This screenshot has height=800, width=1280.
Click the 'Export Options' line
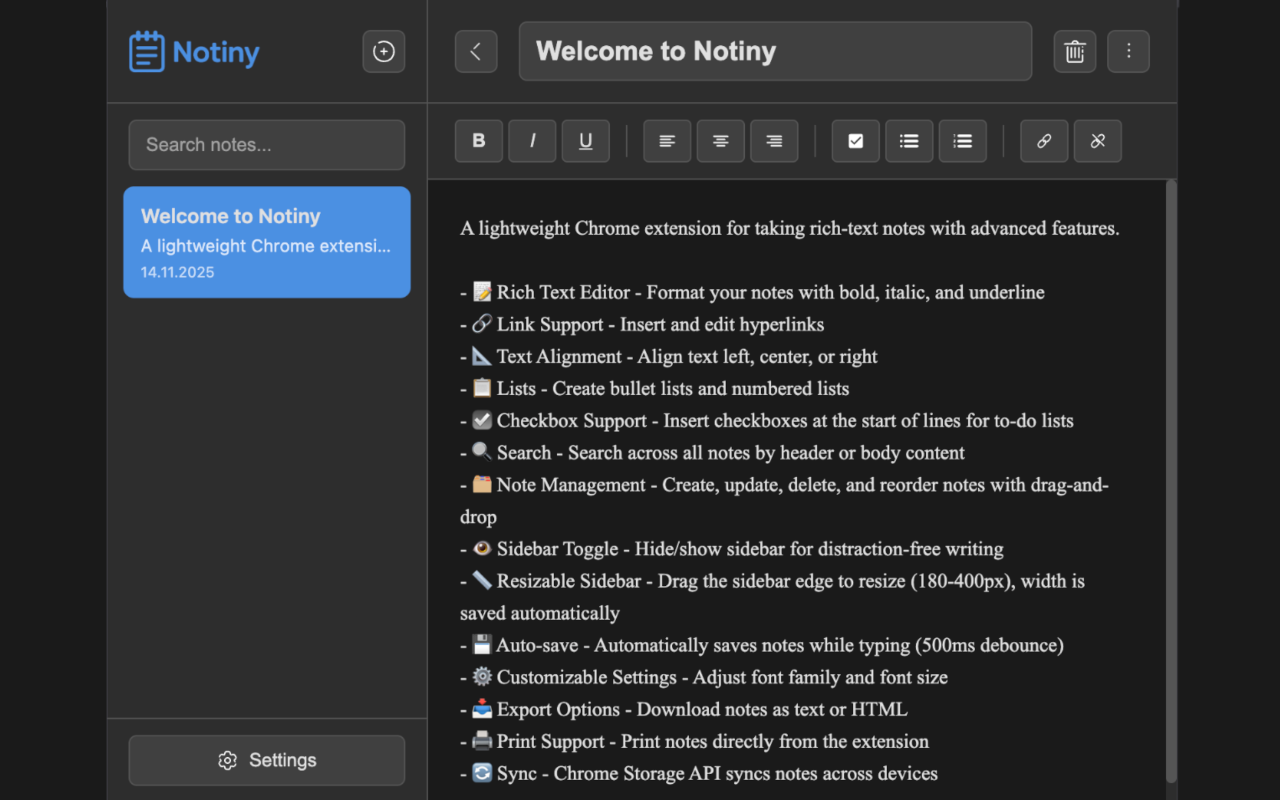684,708
